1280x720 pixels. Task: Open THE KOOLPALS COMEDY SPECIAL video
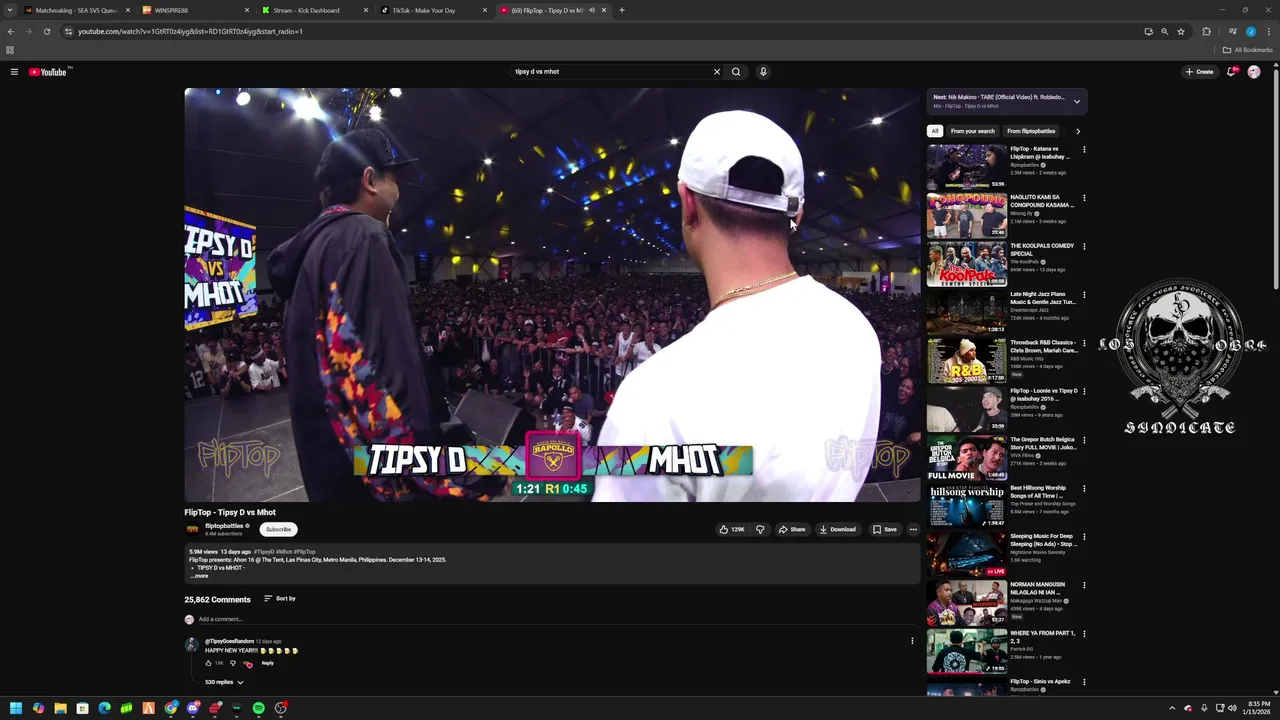click(966, 264)
